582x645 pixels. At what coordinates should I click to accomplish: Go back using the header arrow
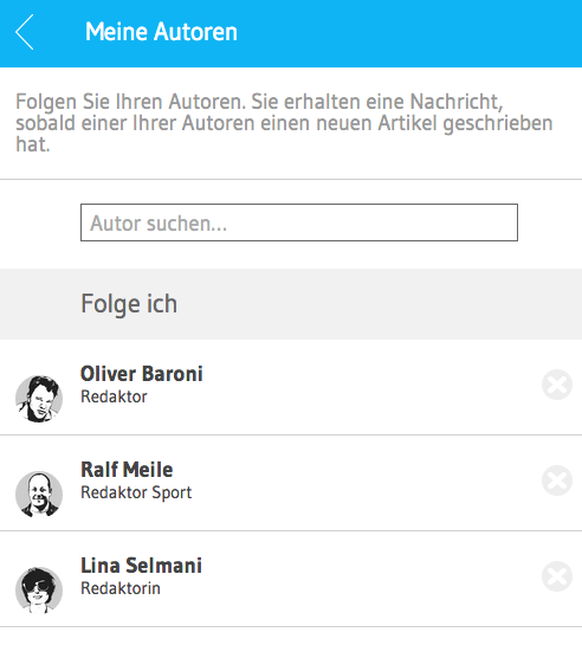click(x=24, y=32)
